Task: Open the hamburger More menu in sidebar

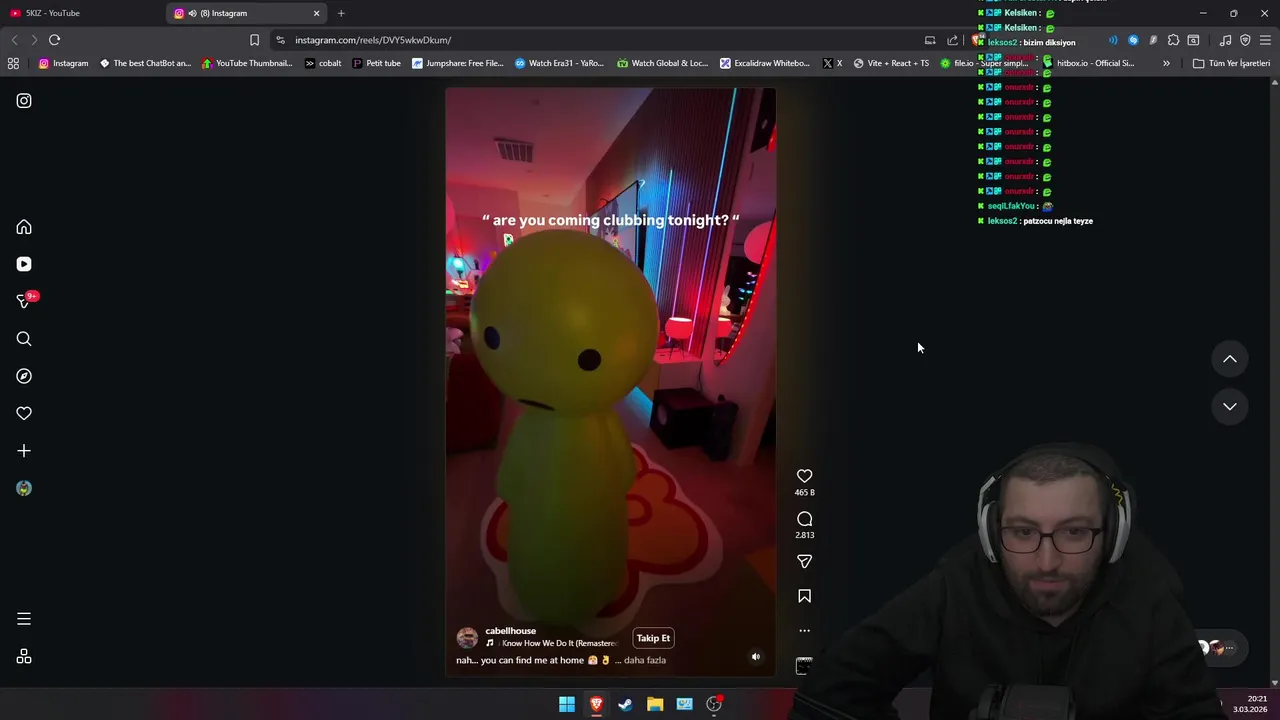Action: pos(24,619)
